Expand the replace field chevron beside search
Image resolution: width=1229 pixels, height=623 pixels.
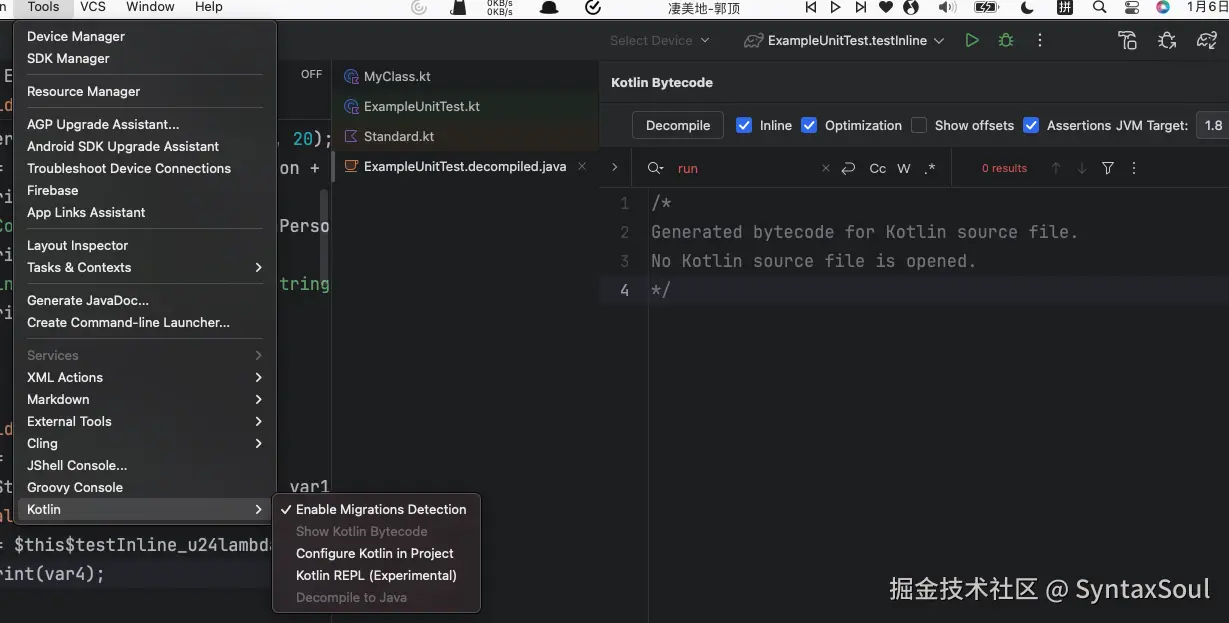click(x=614, y=168)
